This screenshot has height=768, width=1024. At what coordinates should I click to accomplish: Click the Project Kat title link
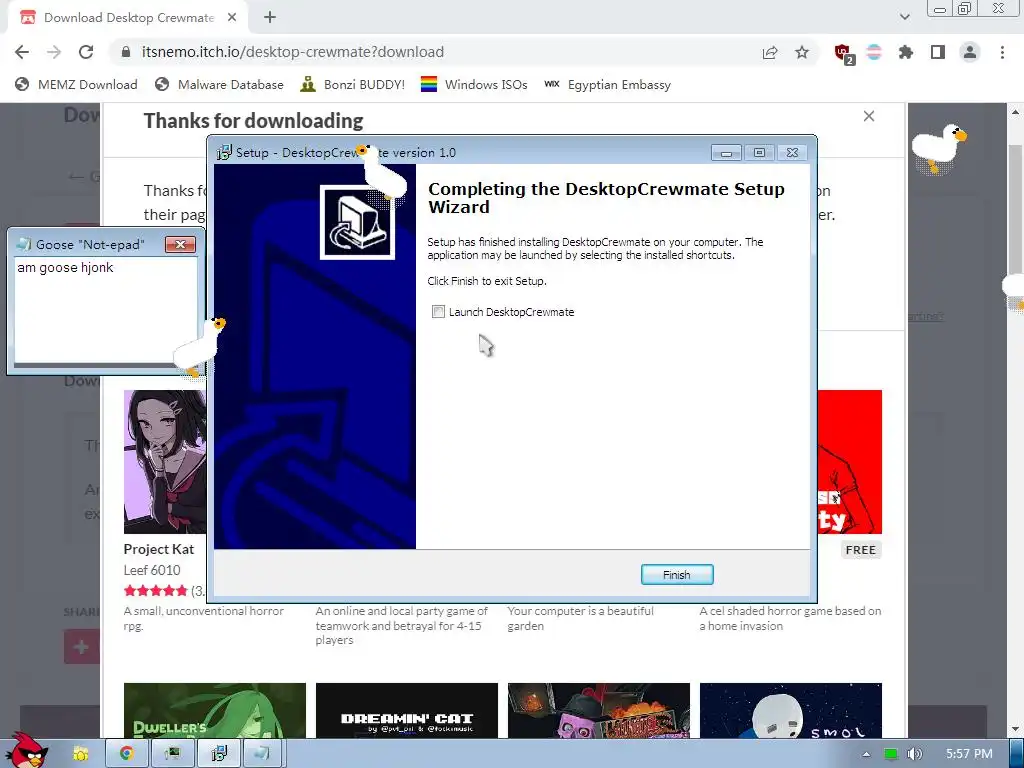(159, 549)
